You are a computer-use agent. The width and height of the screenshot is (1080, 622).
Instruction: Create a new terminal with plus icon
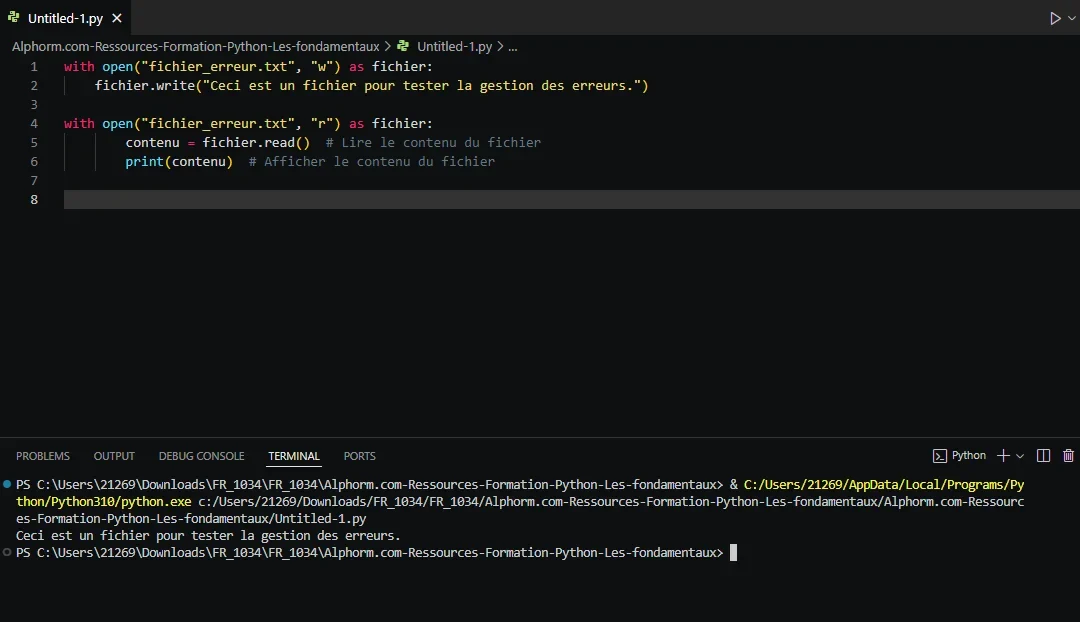(1003, 455)
